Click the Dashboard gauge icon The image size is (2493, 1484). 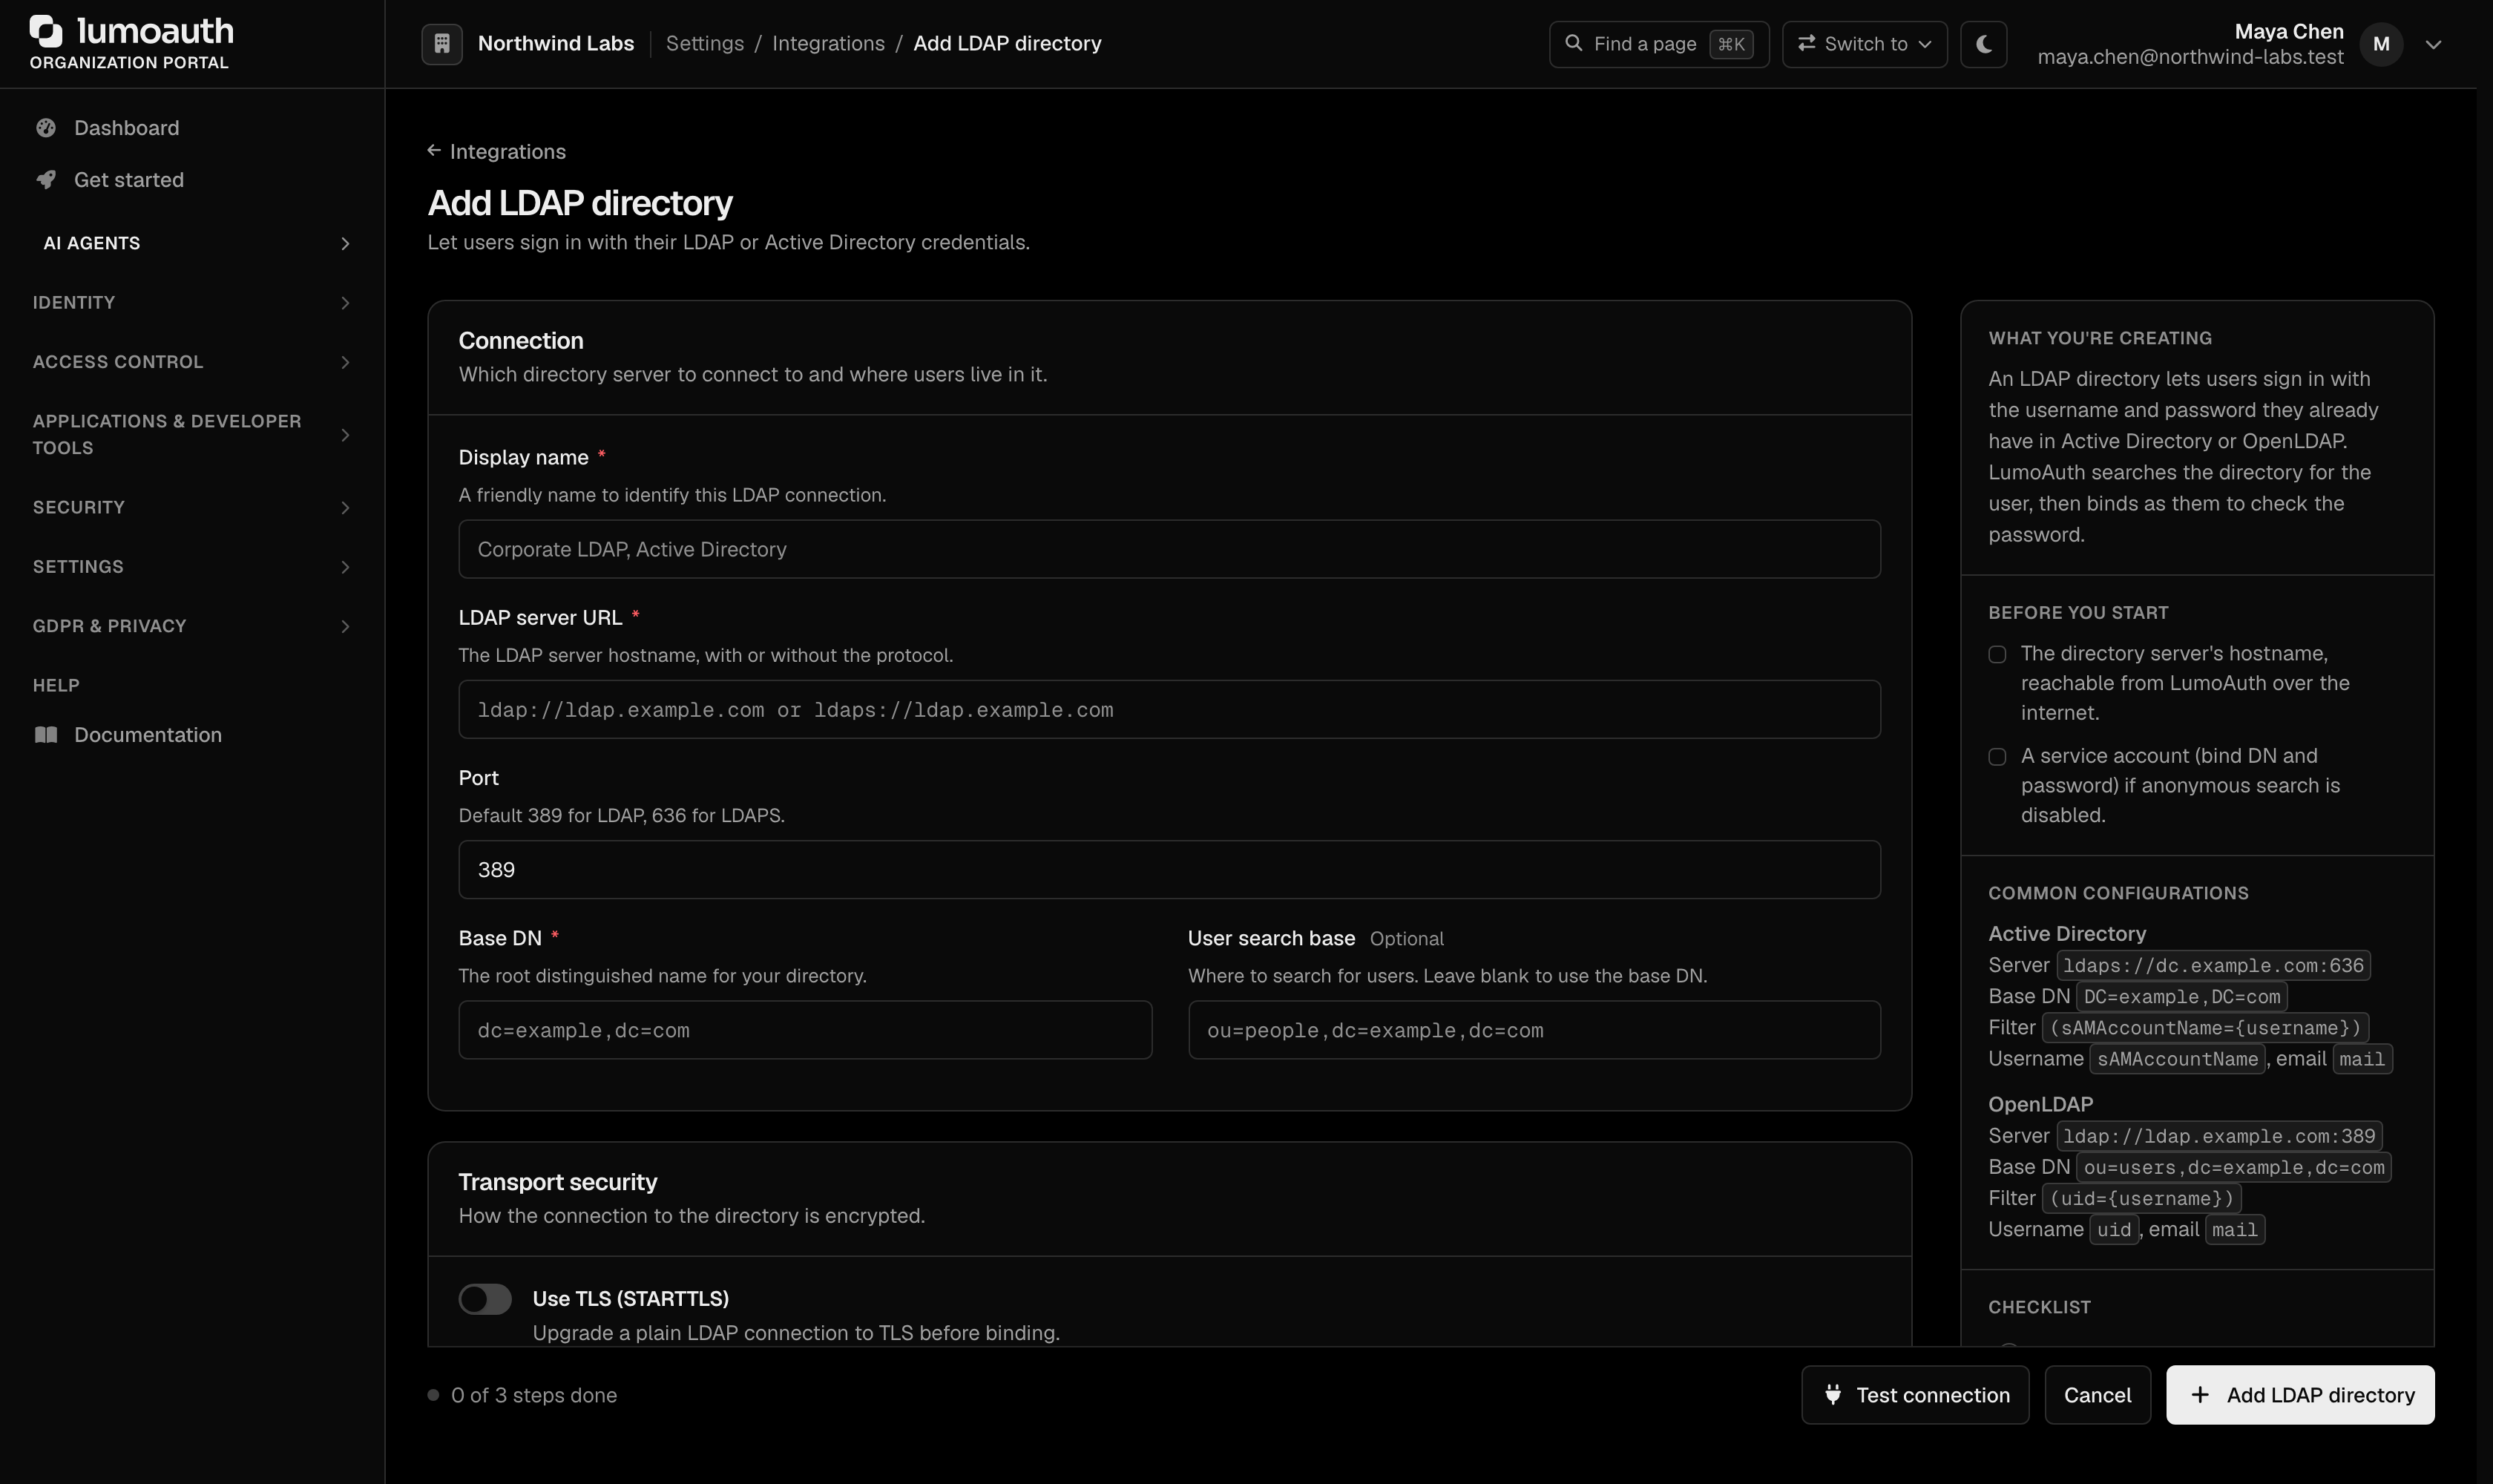pyautogui.click(x=46, y=128)
